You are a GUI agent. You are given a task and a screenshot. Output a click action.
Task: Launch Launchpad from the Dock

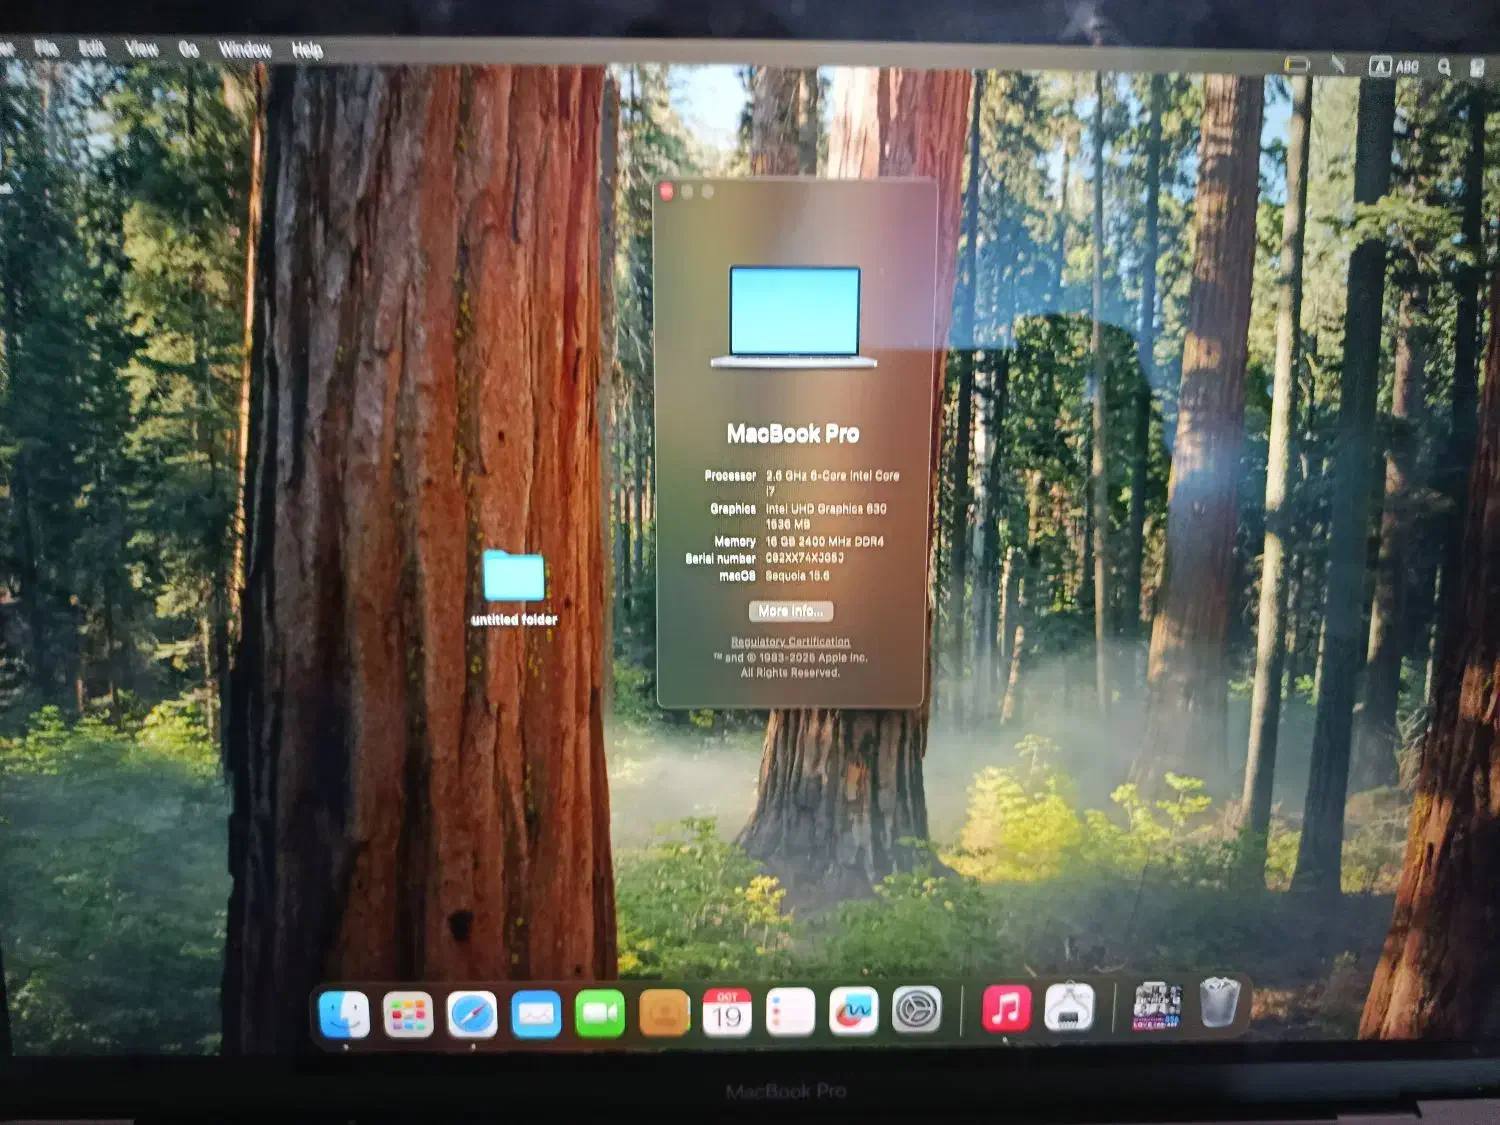point(408,1015)
